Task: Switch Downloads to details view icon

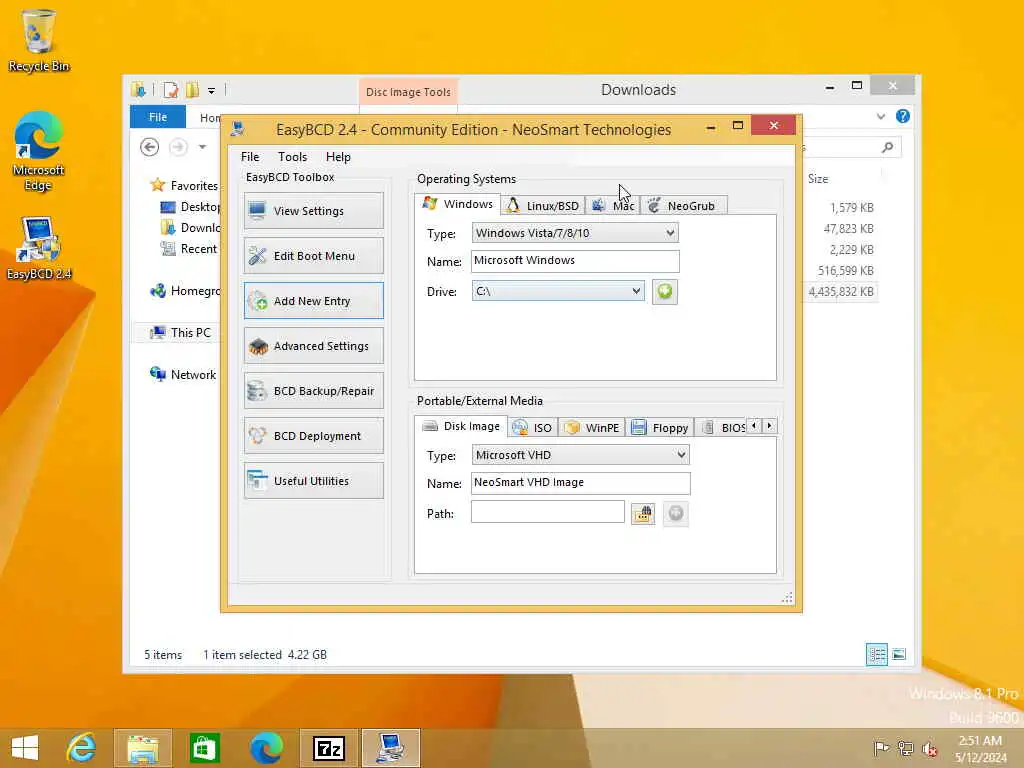Action: coord(876,654)
